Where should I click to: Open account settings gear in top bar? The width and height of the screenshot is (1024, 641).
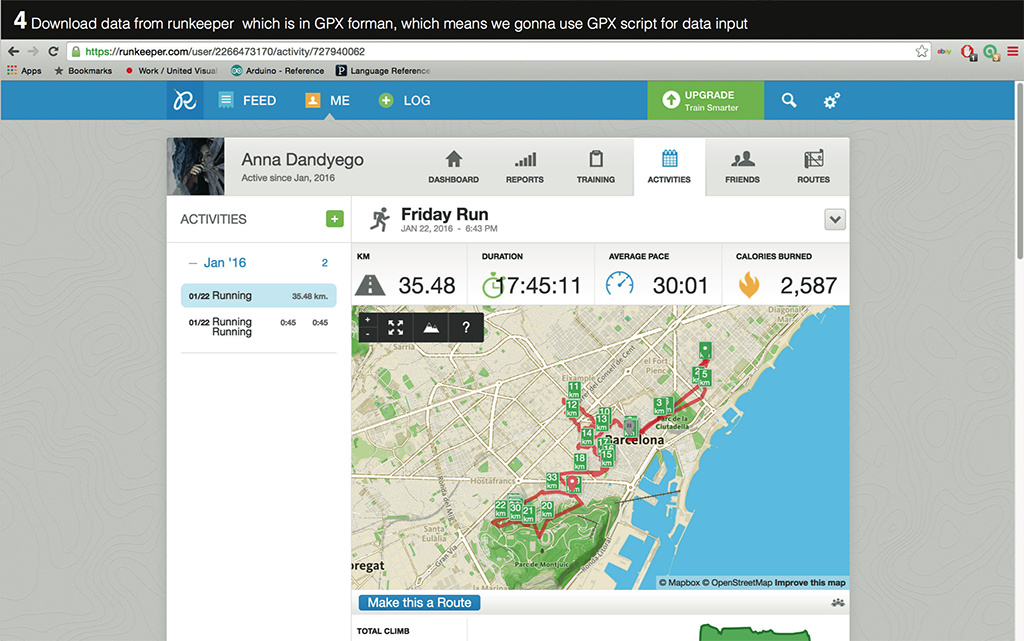(x=831, y=100)
